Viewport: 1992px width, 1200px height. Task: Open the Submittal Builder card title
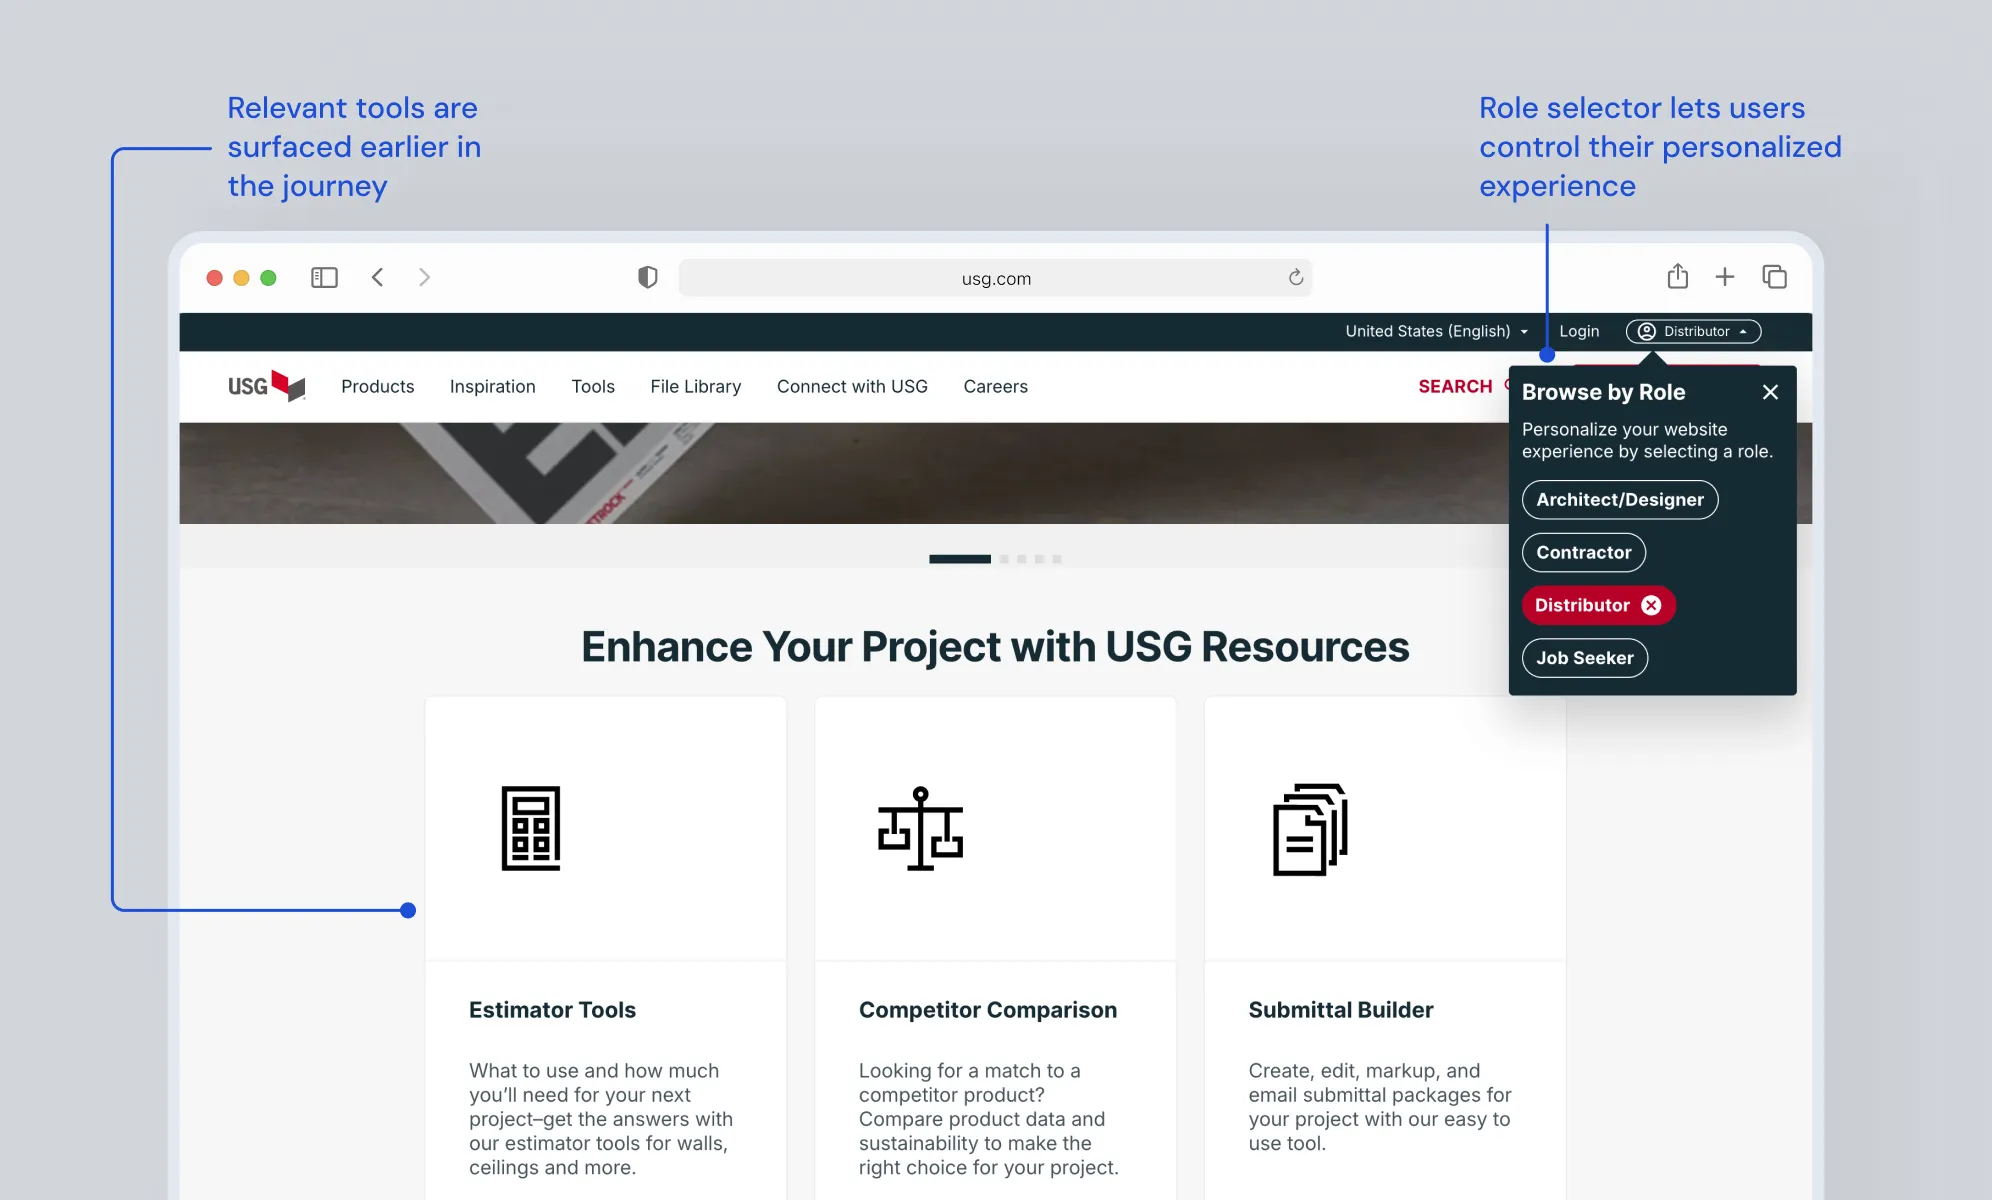tap(1341, 1010)
